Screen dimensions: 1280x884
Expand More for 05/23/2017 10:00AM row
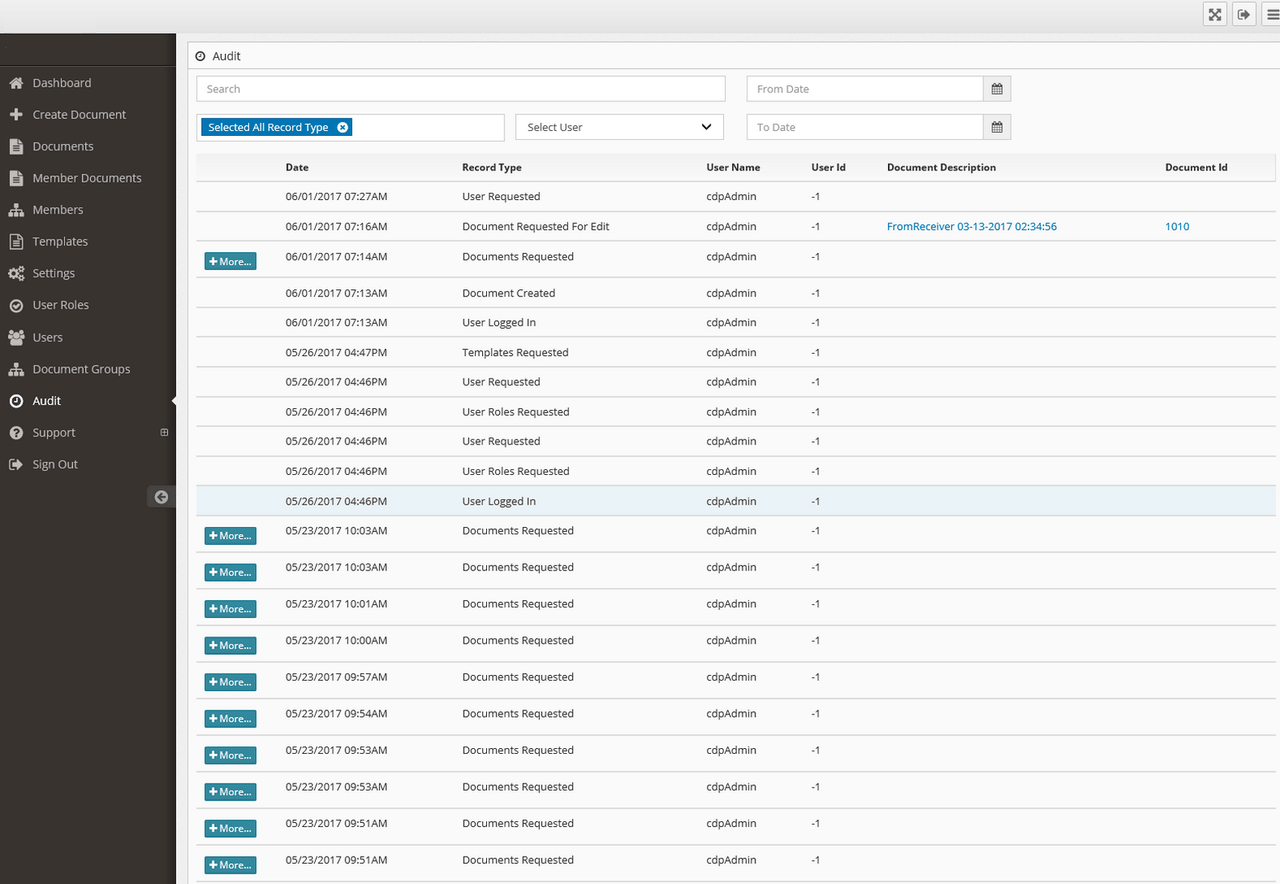click(x=230, y=646)
